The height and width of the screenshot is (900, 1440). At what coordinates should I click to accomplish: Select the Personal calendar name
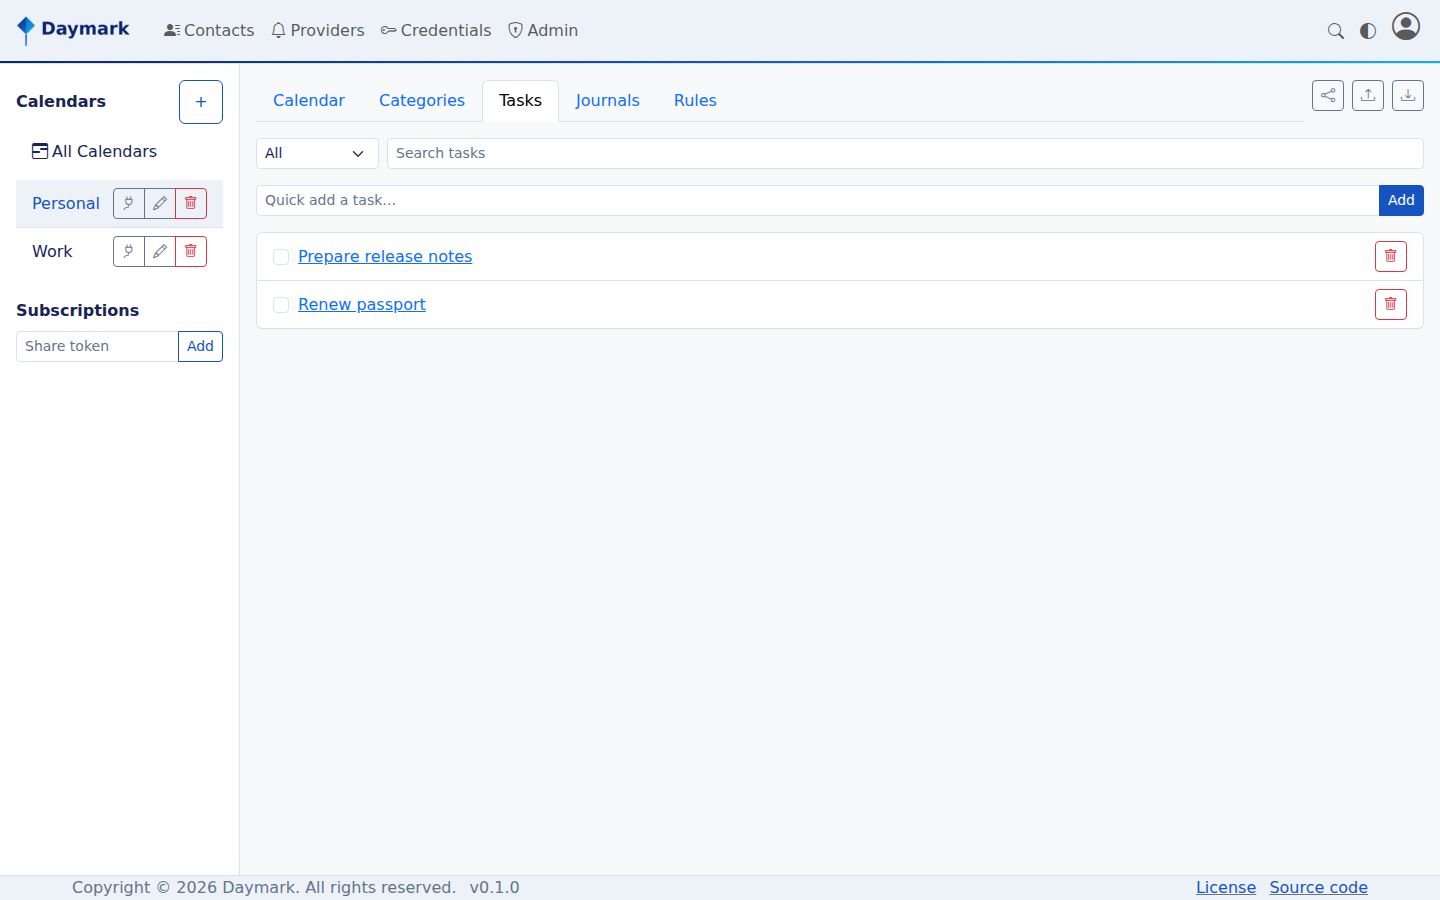66,203
